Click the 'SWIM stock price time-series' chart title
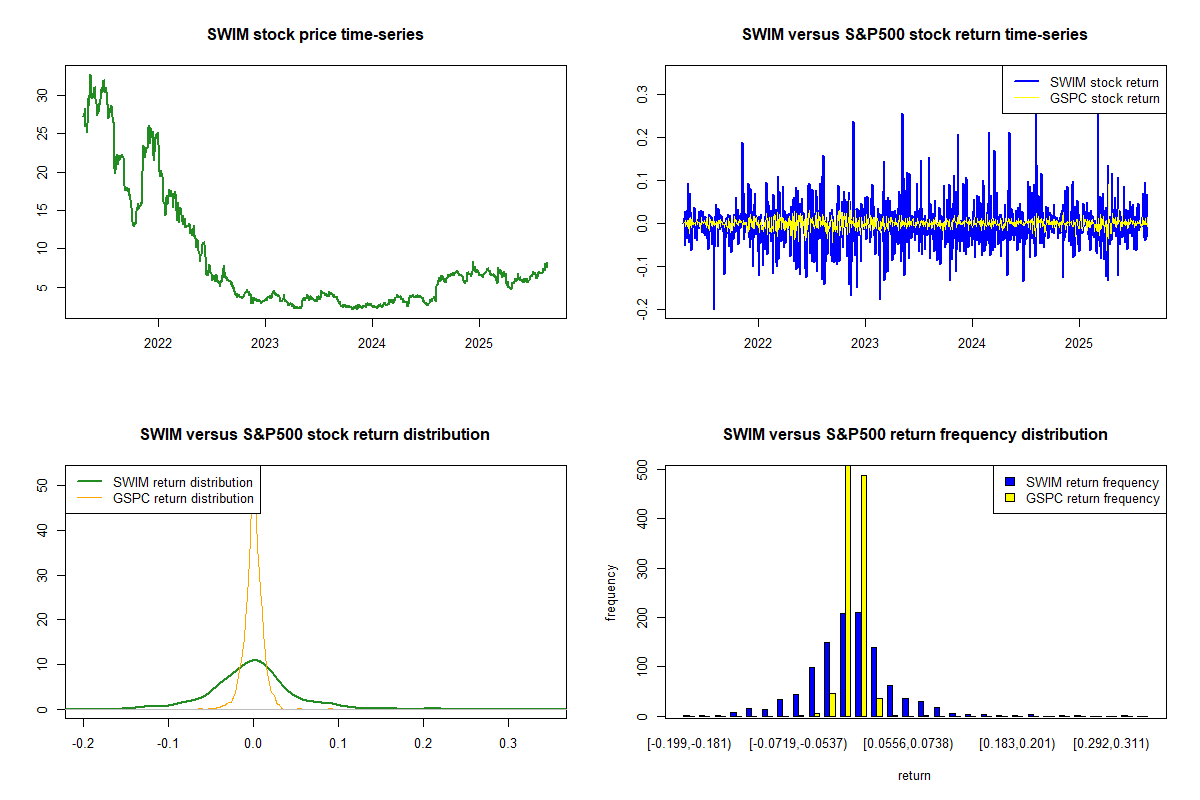Viewport: 1200px width, 800px height. [x=315, y=35]
